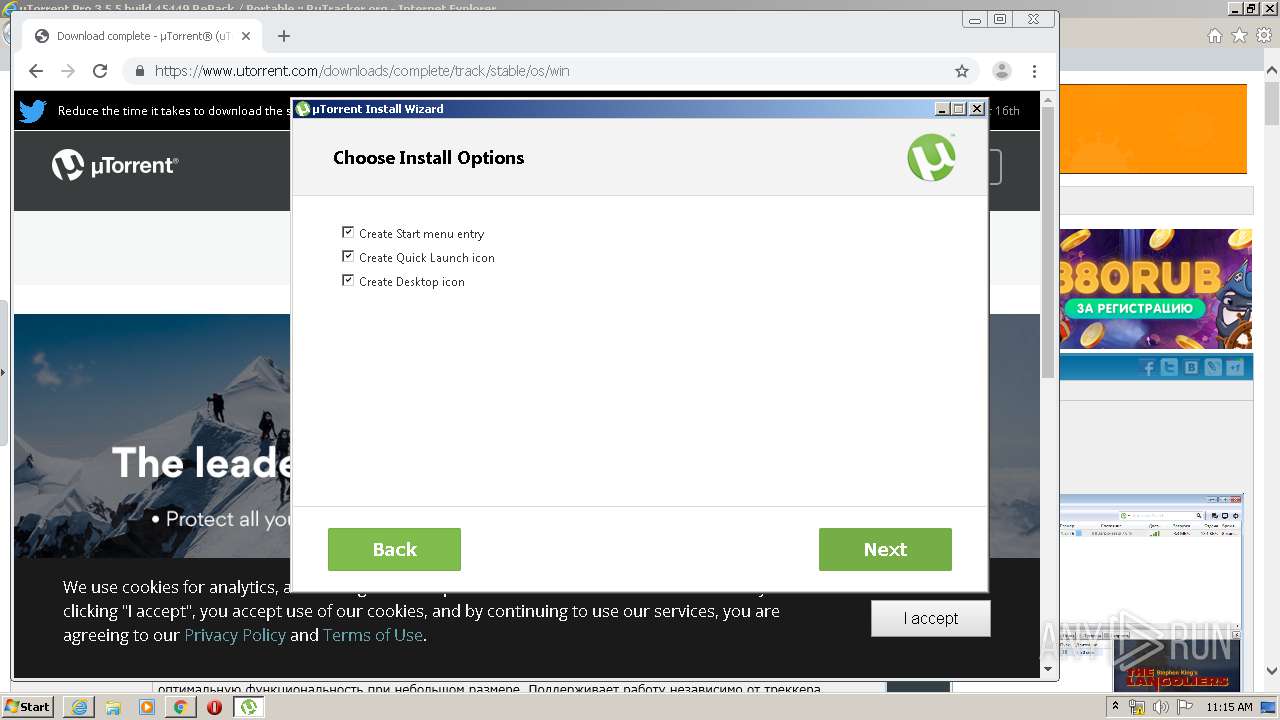The width and height of the screenshot is (1280, 720).
Task: Click the Twitter bird icon in the banner
Action: [33, 111]
